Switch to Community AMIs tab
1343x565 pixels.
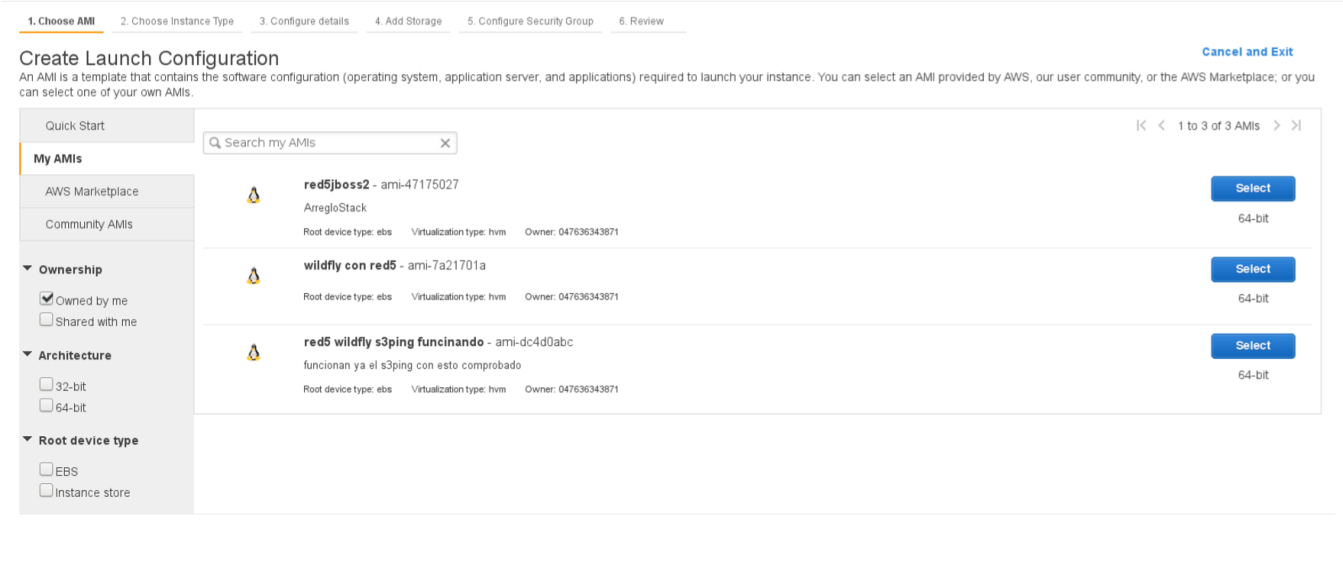pos(106,224)
